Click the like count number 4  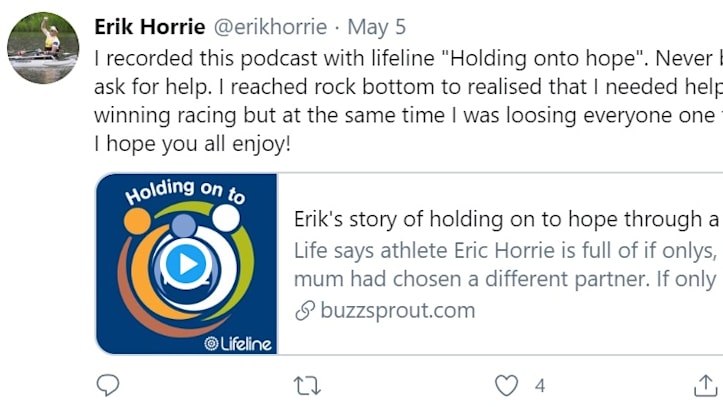(540, 385)
